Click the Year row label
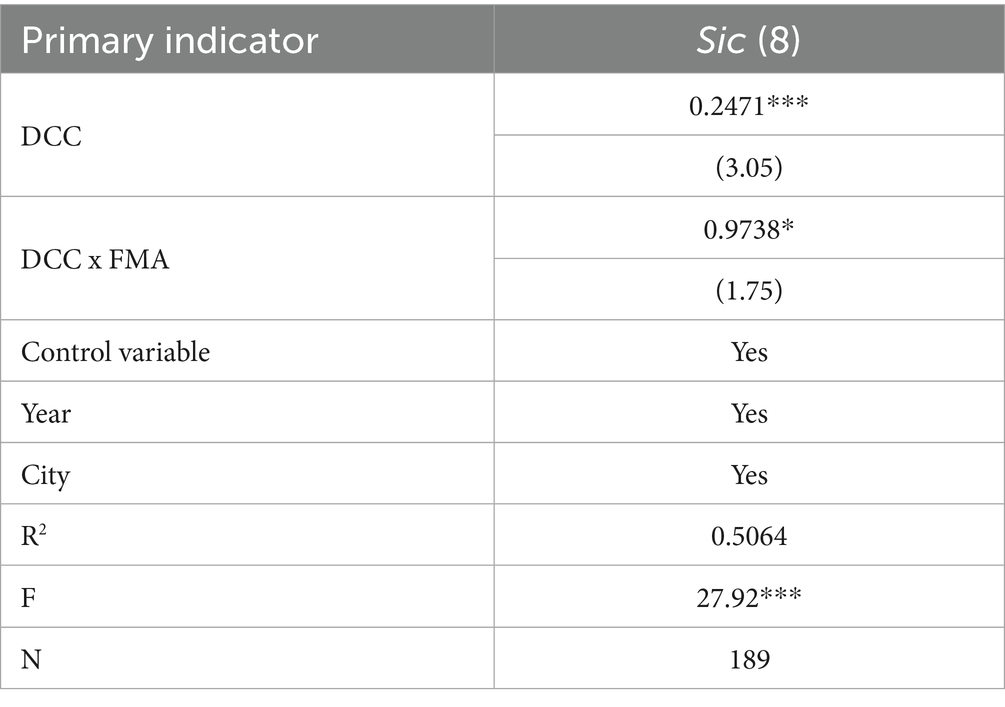The width and height of the screenshot is (1005, 707). [46, 413]
